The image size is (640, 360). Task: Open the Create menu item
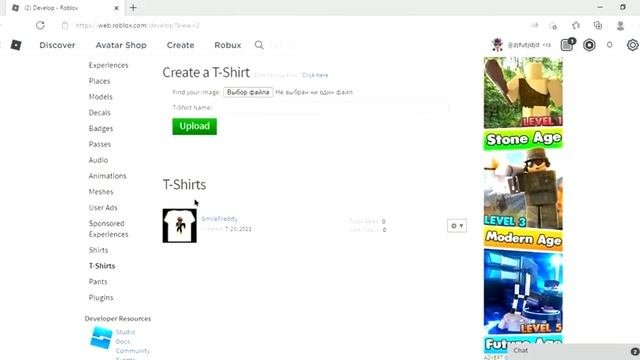pyautogui.click(x=180, y=45)
